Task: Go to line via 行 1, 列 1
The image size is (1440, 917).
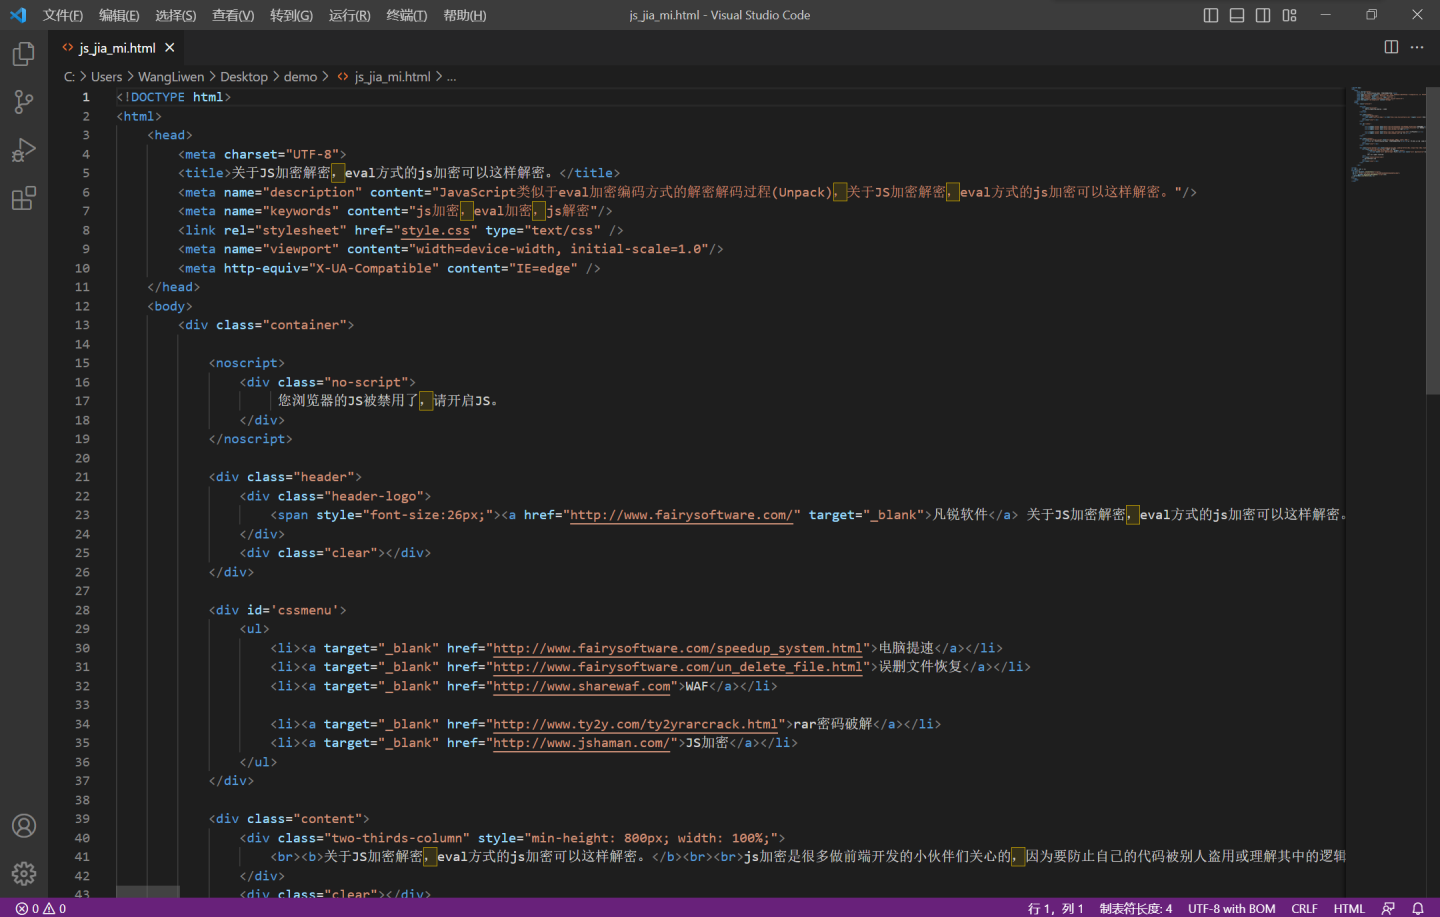Action: click(1055, 908)
